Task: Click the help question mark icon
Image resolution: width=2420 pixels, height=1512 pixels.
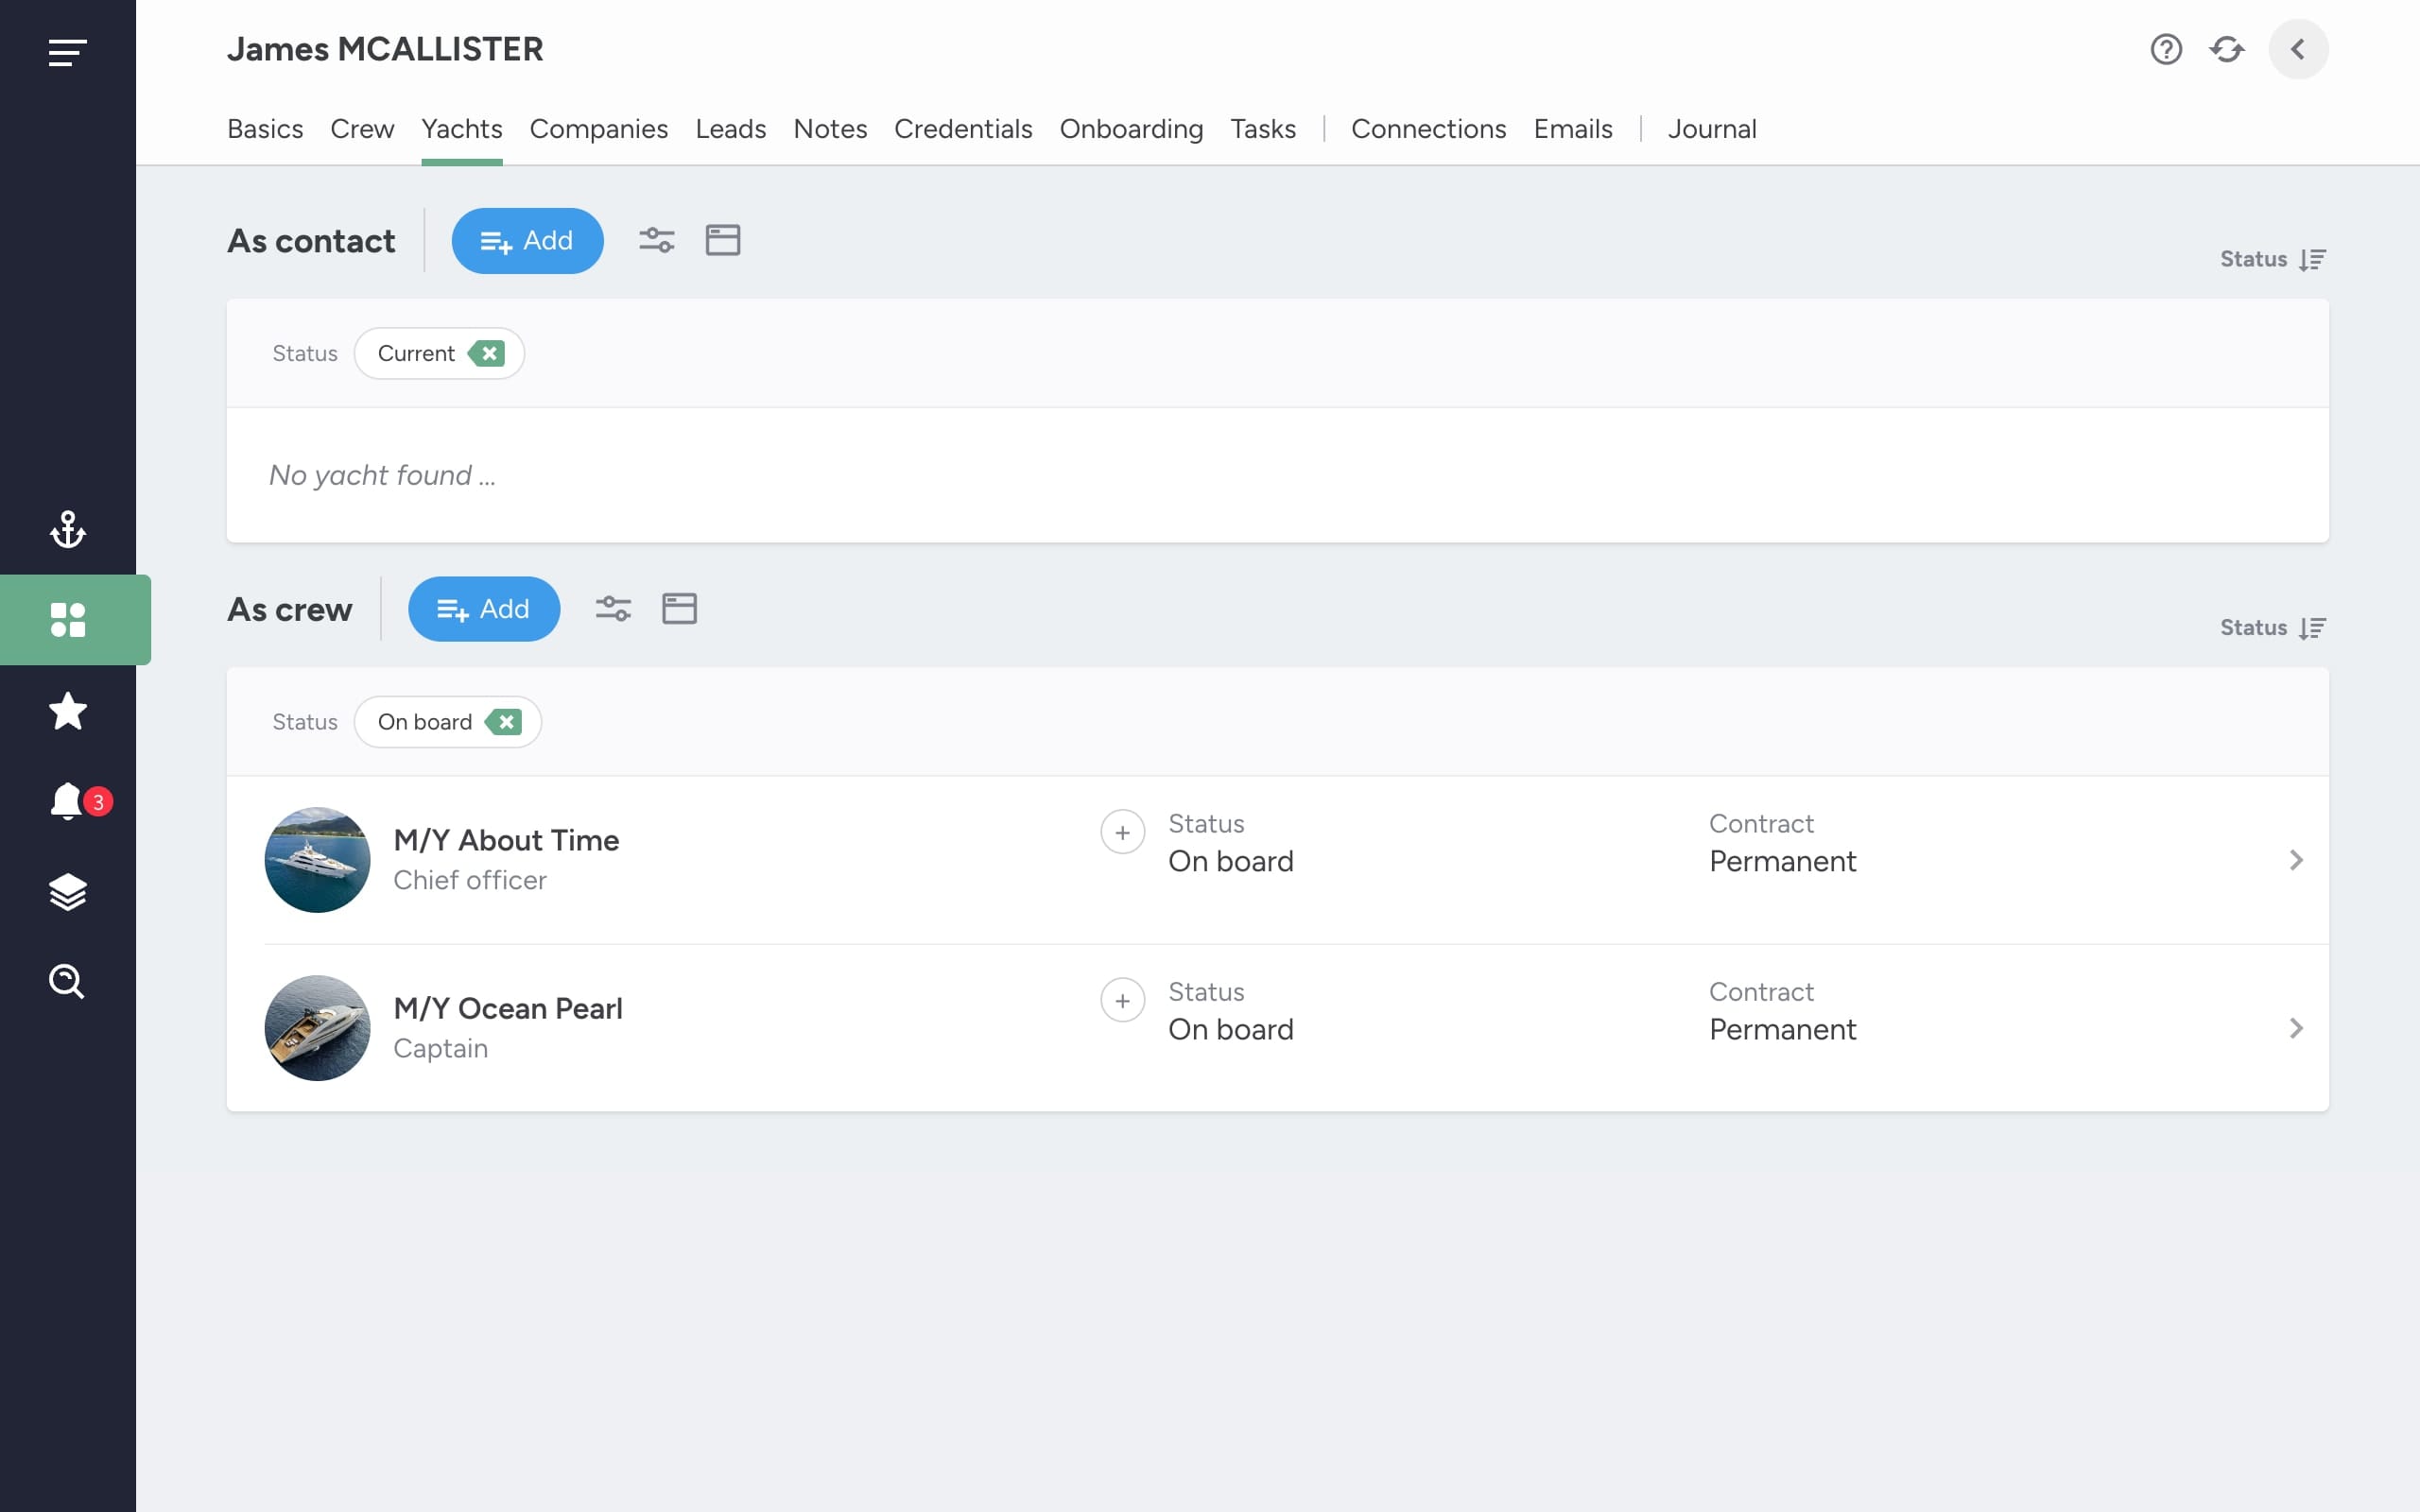Action: 2166,49
